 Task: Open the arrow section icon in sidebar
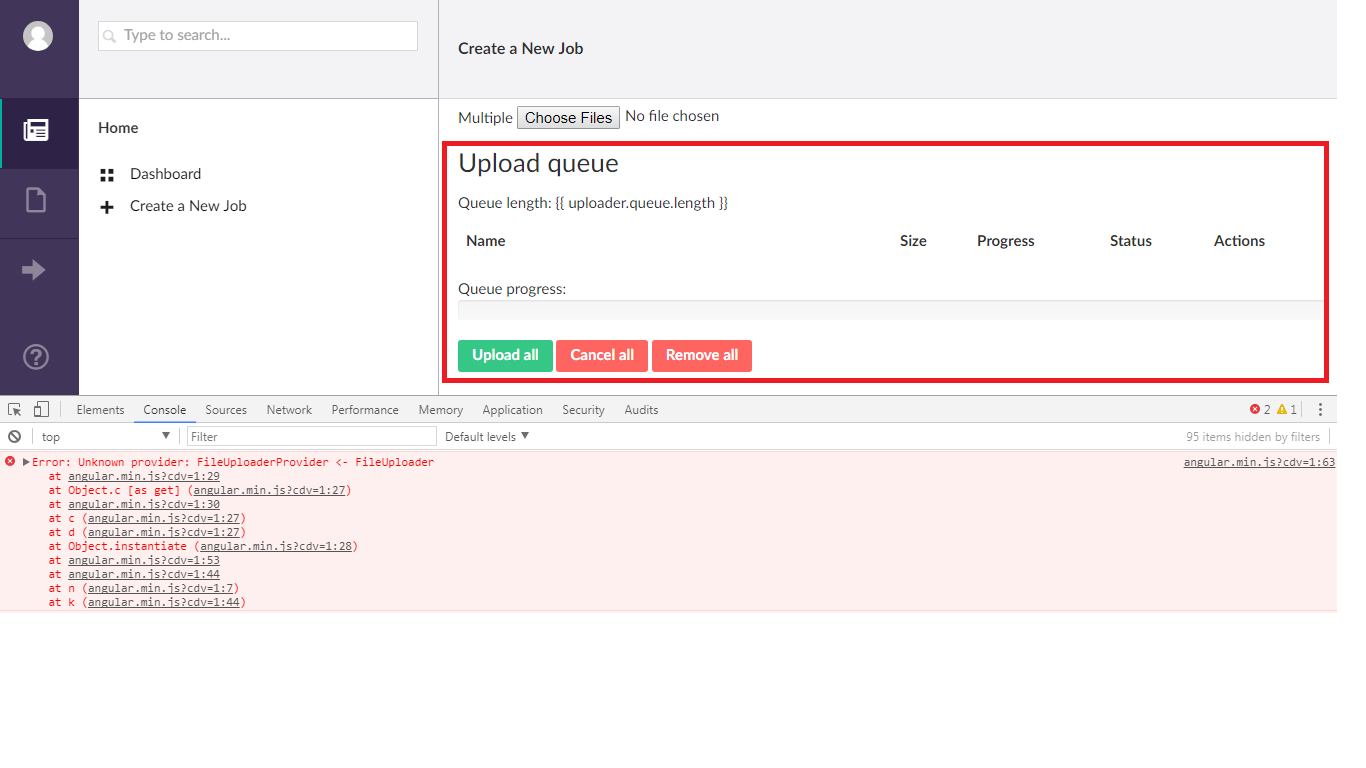[34, 270]
